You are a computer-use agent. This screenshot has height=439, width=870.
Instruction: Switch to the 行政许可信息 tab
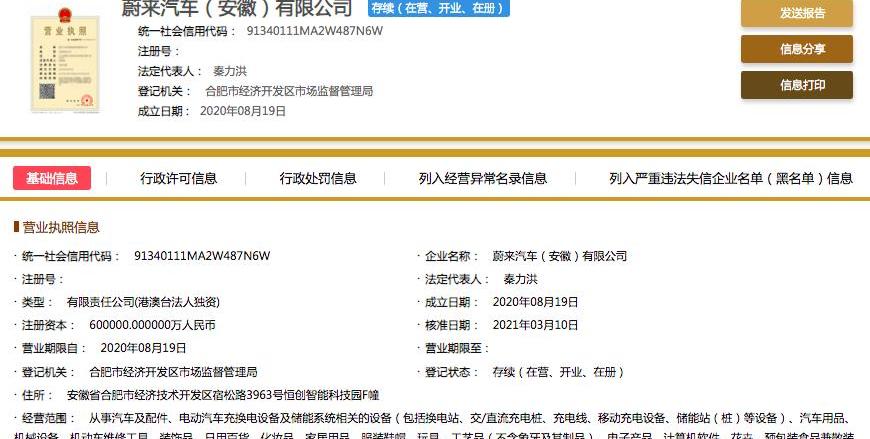[x=178, y=178]
